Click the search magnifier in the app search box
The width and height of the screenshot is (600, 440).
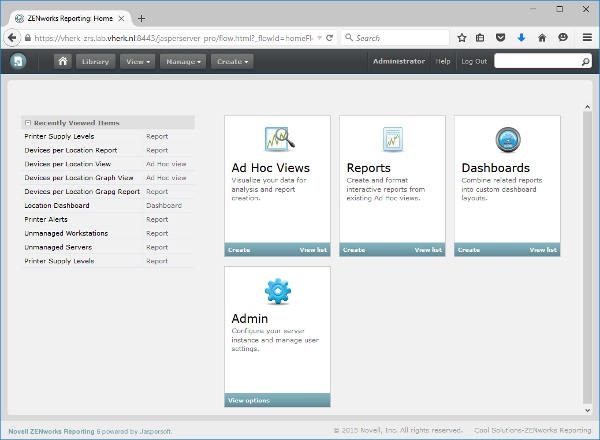[x=585, y=61]
